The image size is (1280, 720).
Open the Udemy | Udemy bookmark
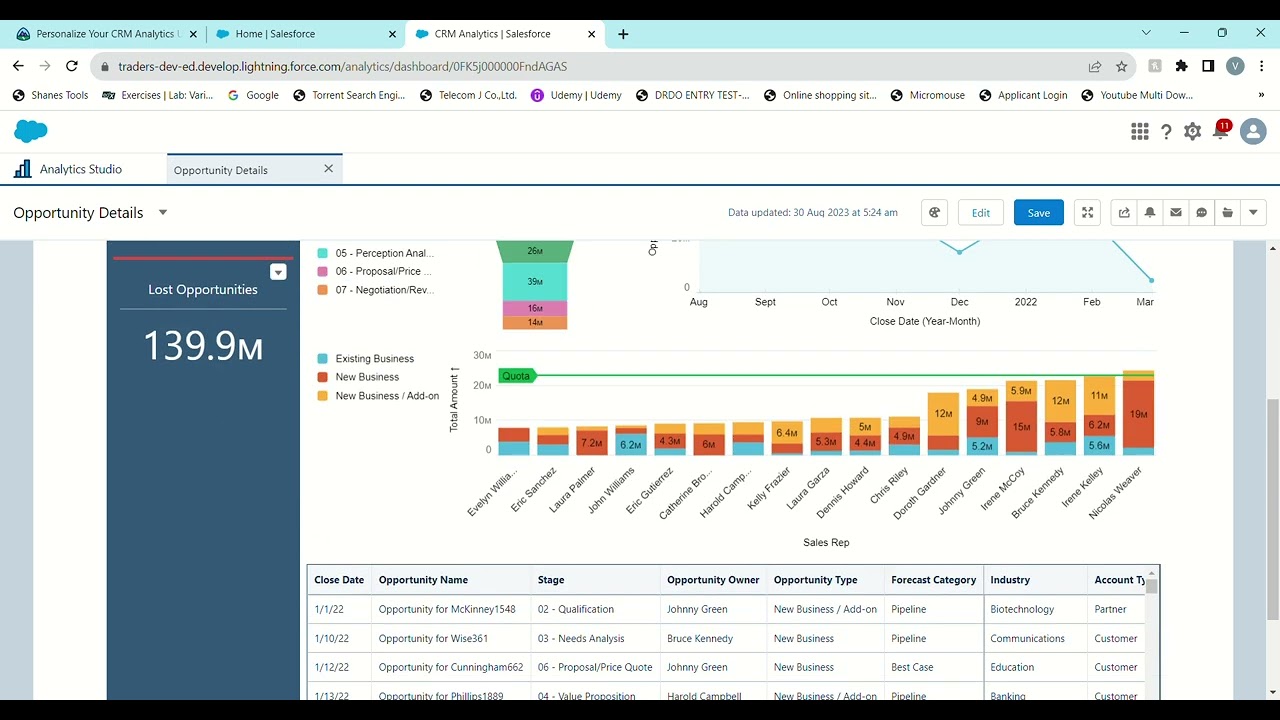coord(576,95)
